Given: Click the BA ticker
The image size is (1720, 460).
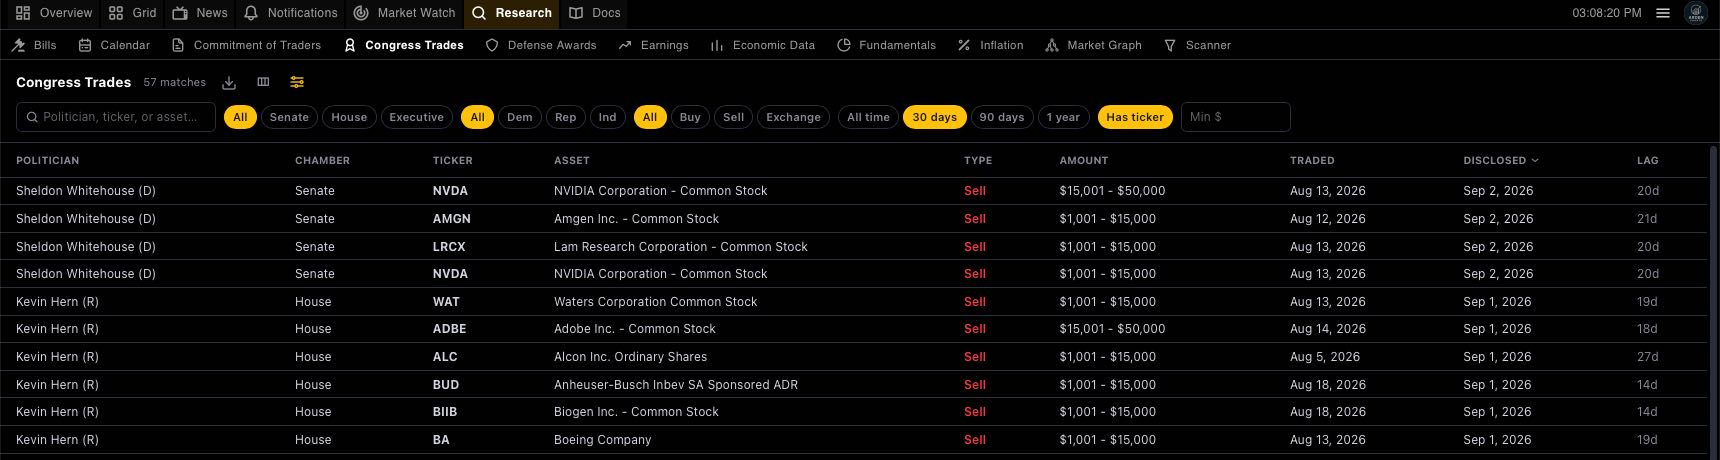Looking at the screenshot, I should click(x=441, y=440).
